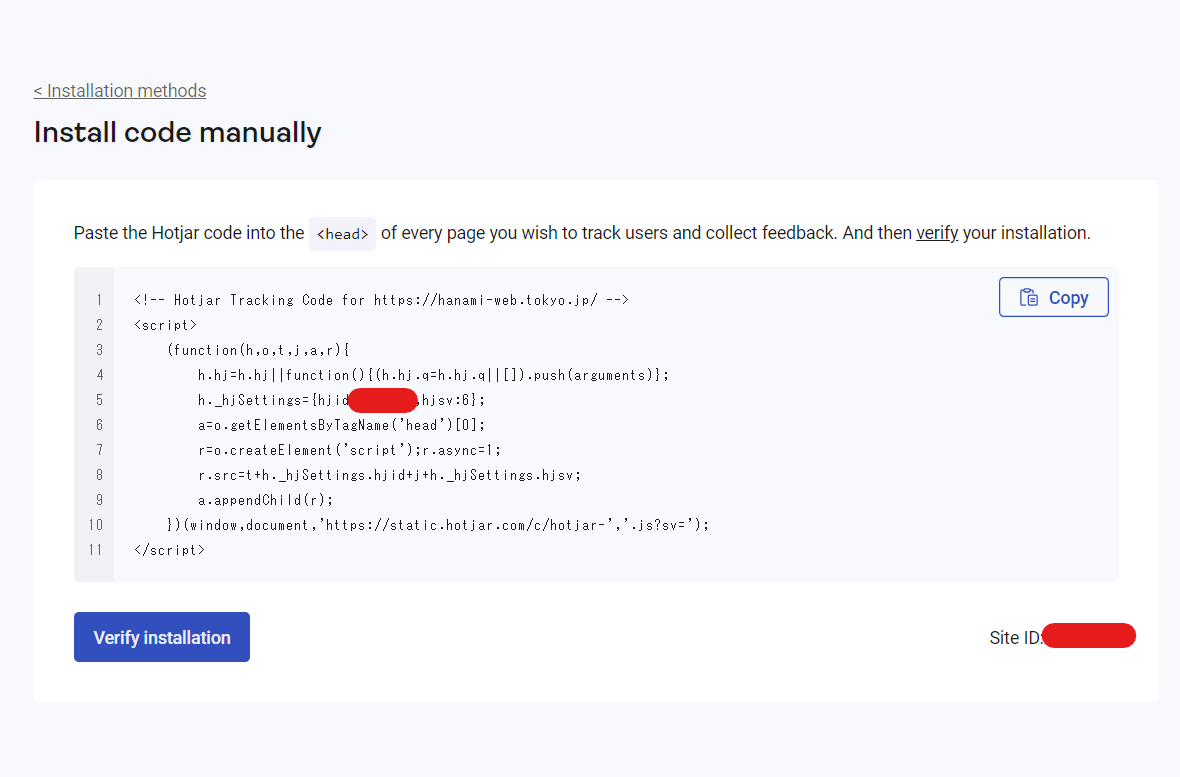
Task: Click the highlighted <head> tag badge
Action: 342,233
